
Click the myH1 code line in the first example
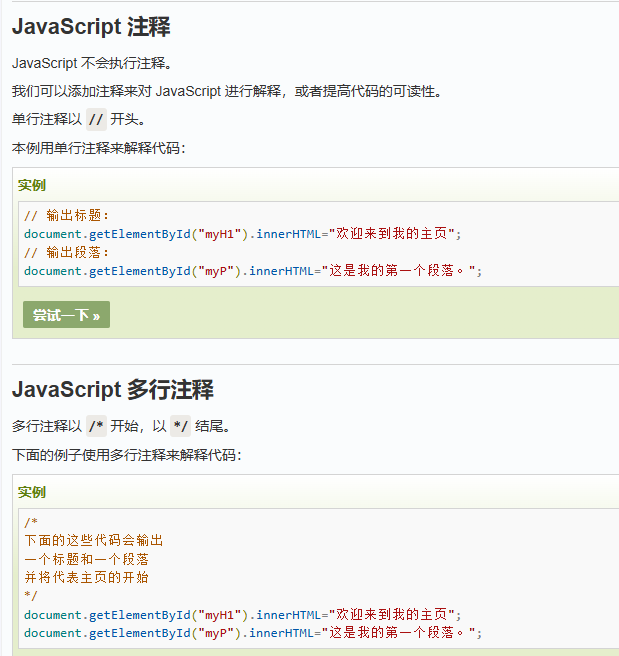(243, 233)
